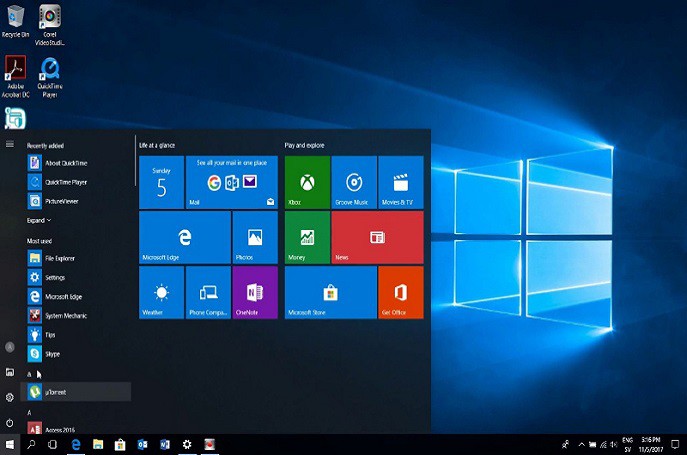
Task: Open the Mail tile
Action: [232, 182]
